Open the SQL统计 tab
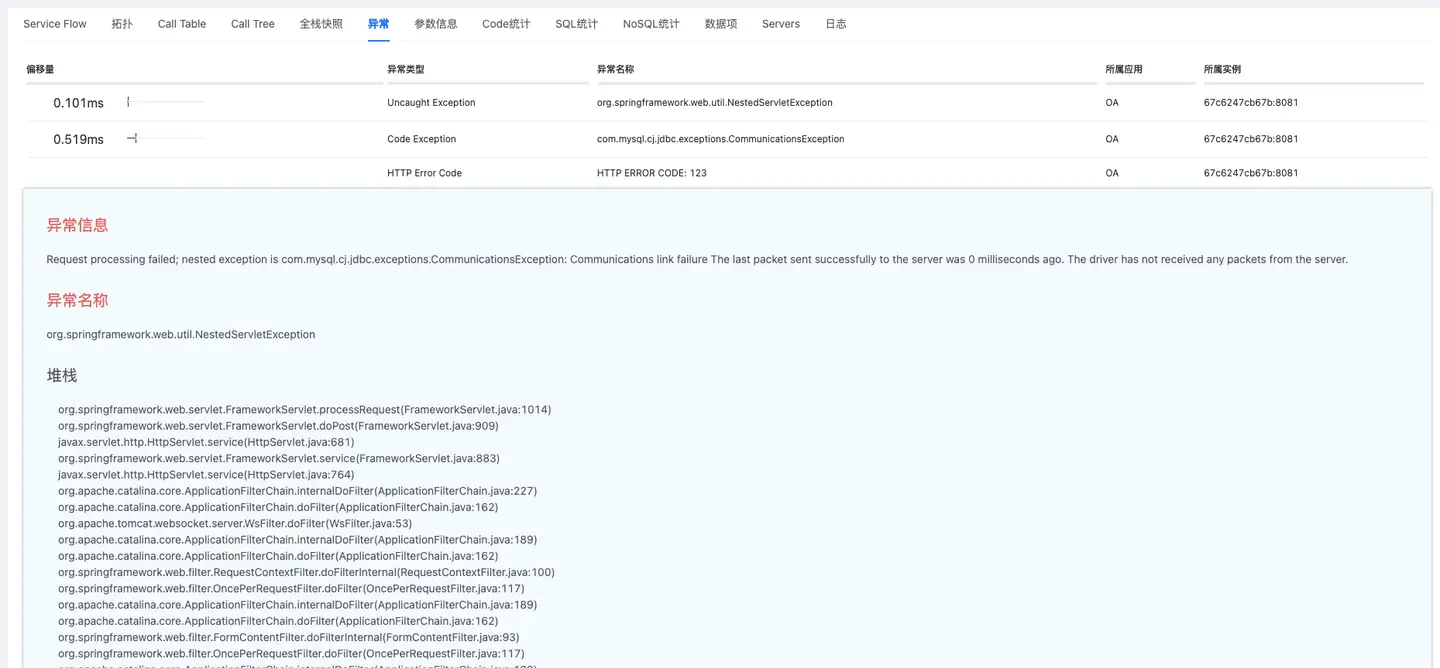Viewport: 1440px width, 668px height. (576, 24)
